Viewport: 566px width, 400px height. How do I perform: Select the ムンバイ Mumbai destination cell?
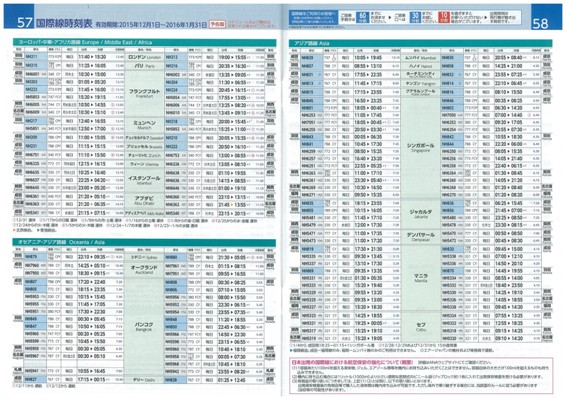[x=420, y=58]
